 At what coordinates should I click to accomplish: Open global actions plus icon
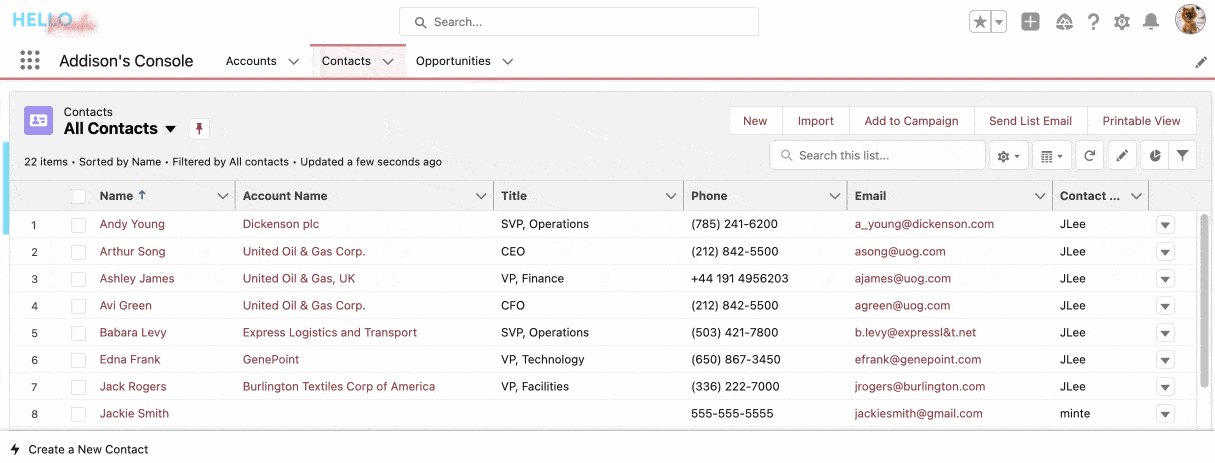click(1031, 22)
